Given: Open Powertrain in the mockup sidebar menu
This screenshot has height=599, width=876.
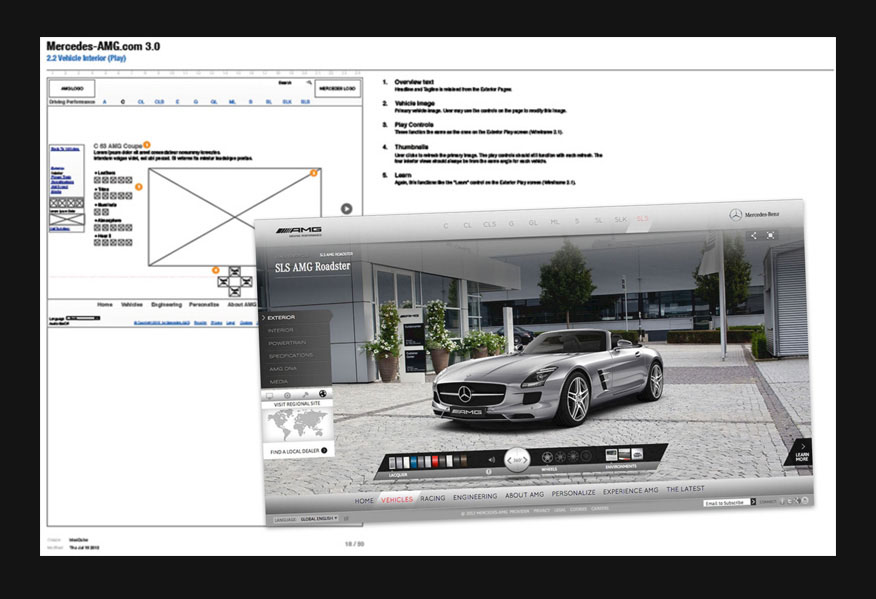Looking at the screenshot, I should 287,343.
